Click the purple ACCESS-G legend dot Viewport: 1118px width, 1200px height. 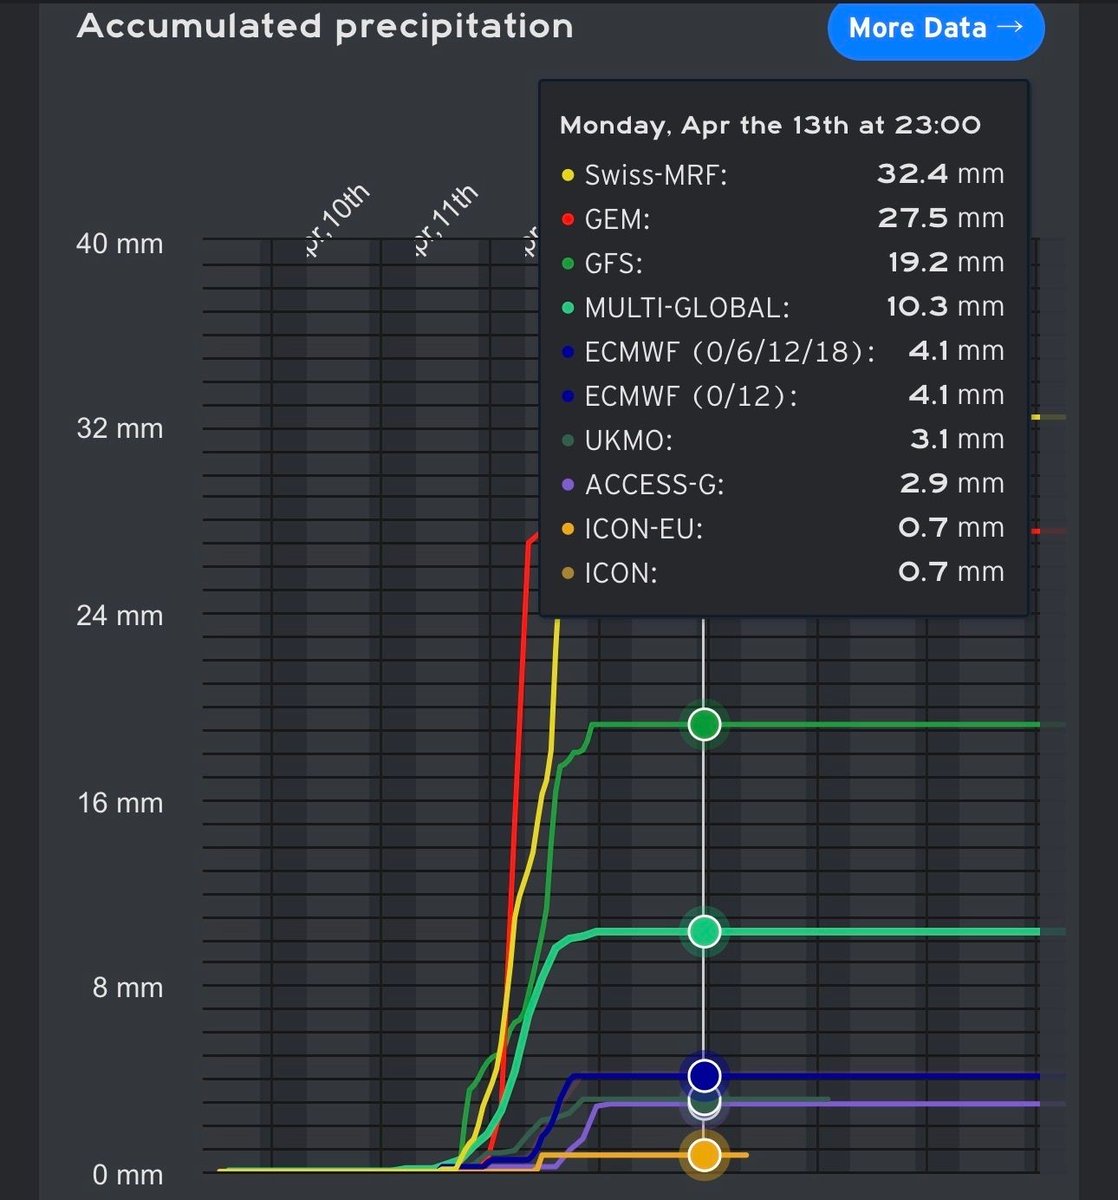tap(568, 484)
